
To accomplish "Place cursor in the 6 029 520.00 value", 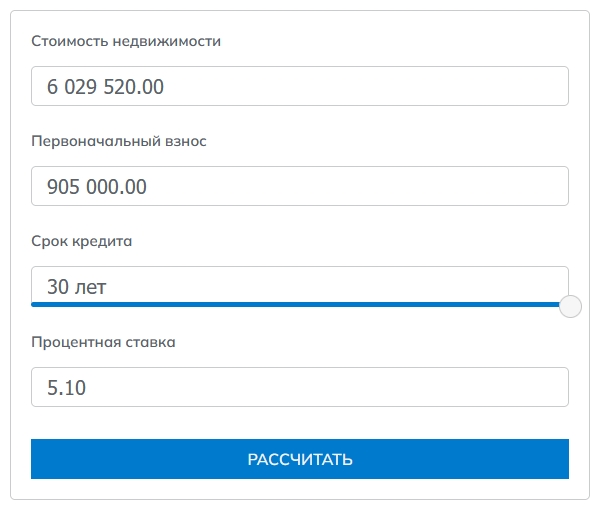I will (105, 86).
